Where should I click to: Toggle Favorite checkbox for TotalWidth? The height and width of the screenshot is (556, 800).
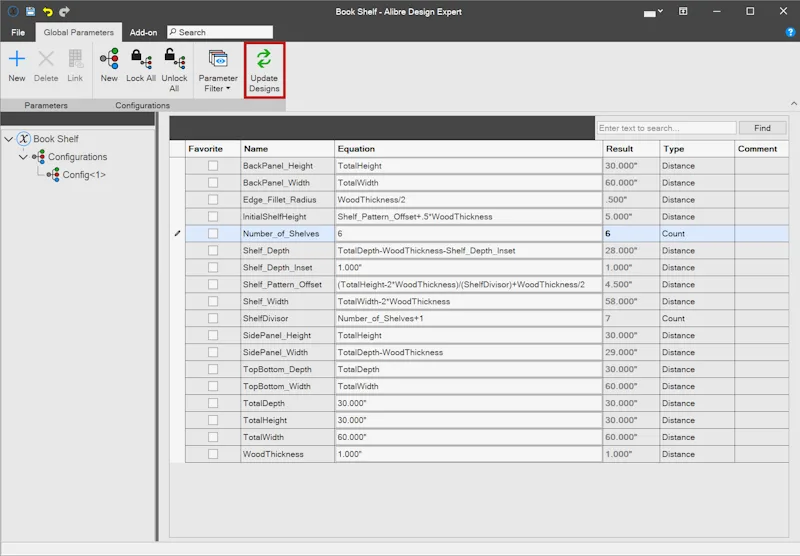(x=213, y=437)
